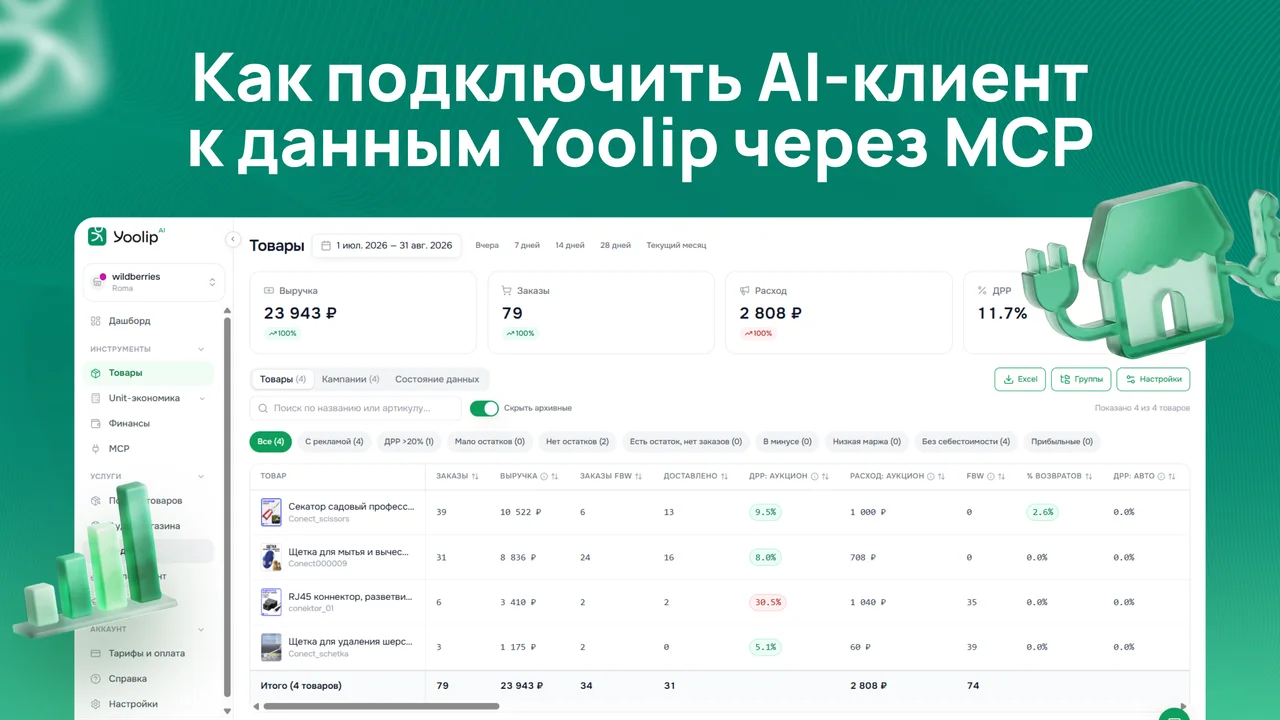
Task: Sort by % Возвратов column arrows
Action: 1088,476
